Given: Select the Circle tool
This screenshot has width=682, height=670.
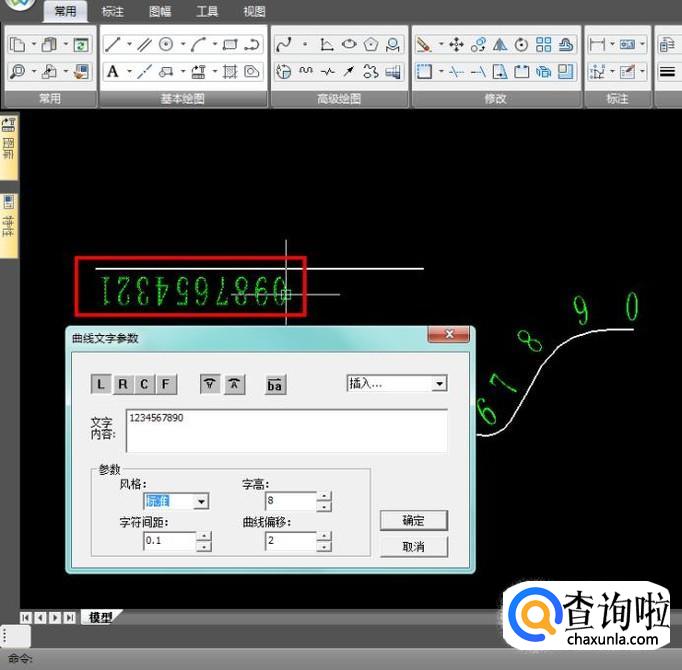Looking at the screenshot, I should point(166,44).
